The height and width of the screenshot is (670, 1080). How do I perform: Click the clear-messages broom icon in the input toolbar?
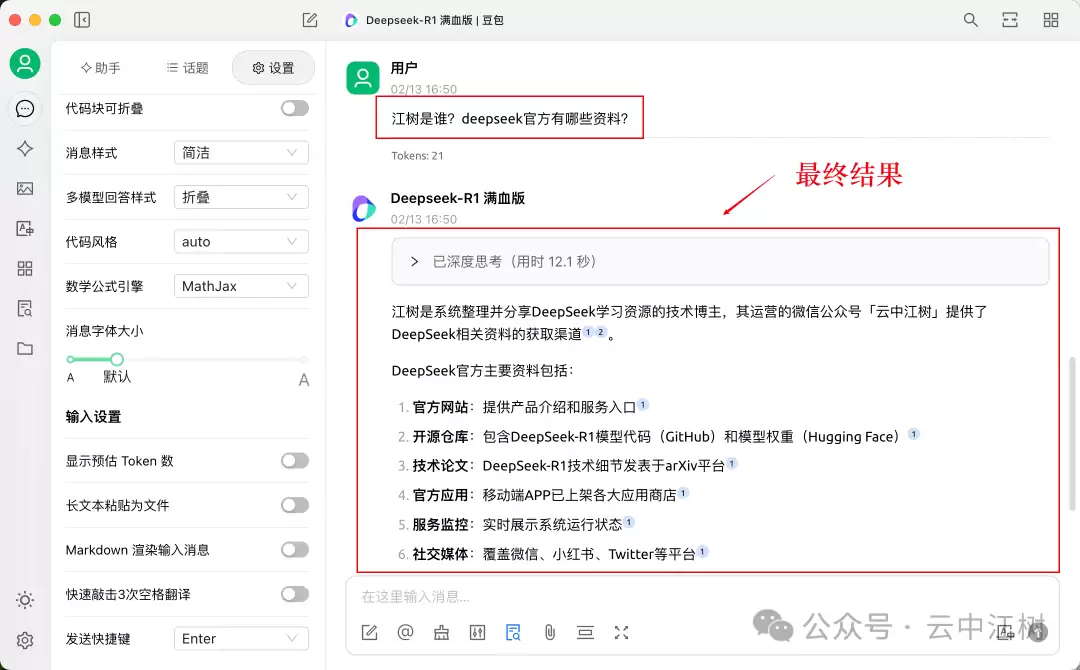(442, 632)
